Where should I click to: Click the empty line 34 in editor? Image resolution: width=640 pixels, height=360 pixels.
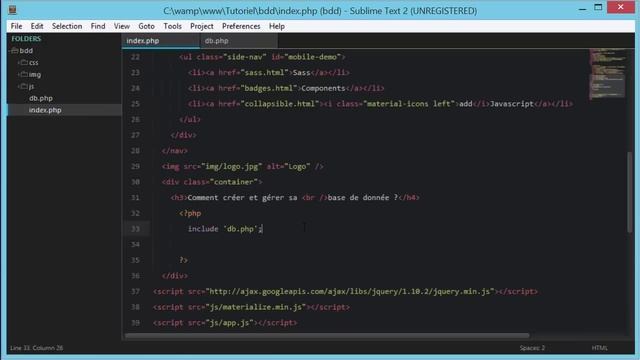tap(367, 244)
